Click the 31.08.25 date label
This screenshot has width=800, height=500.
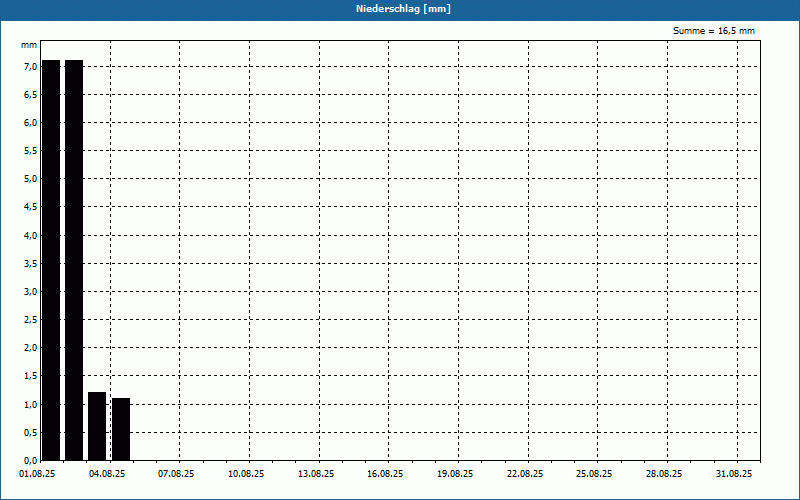tap(734, 474)
